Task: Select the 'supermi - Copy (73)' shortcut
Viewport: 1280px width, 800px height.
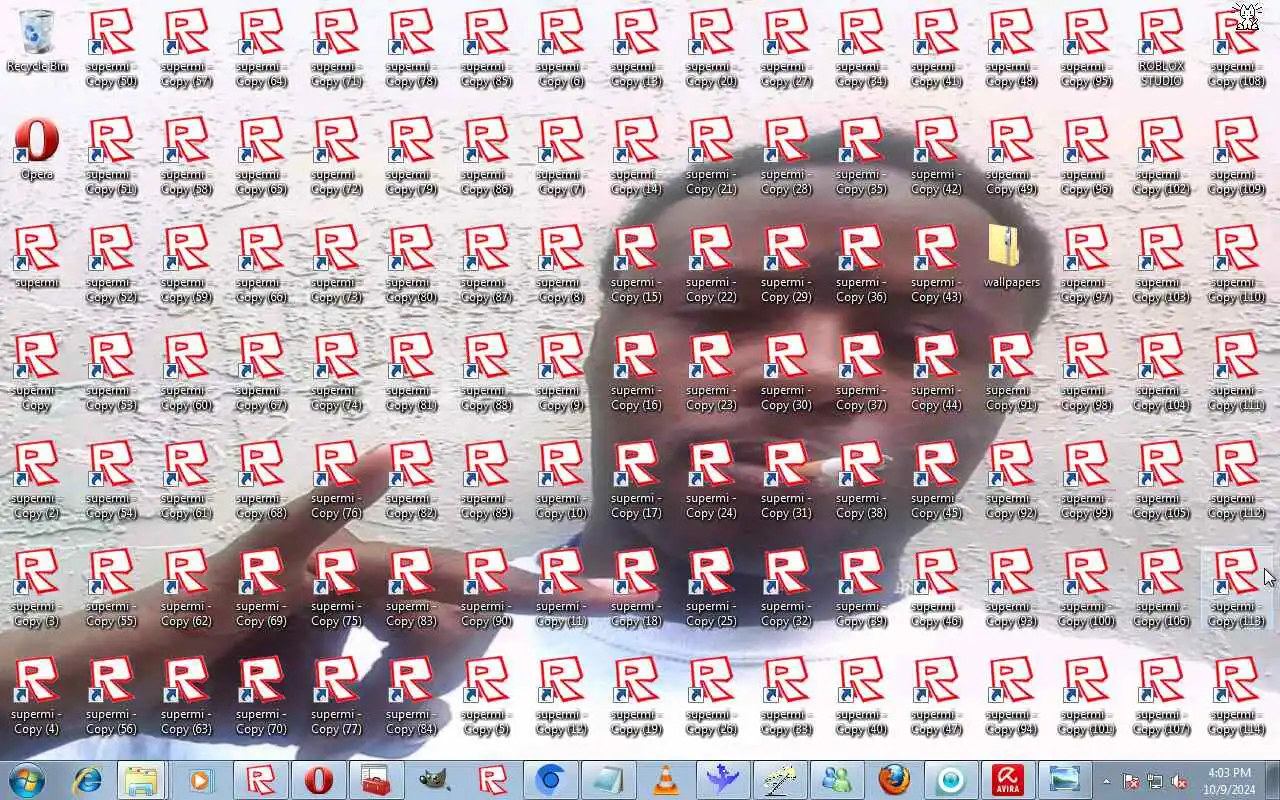Action: click(x=337, y=264)
